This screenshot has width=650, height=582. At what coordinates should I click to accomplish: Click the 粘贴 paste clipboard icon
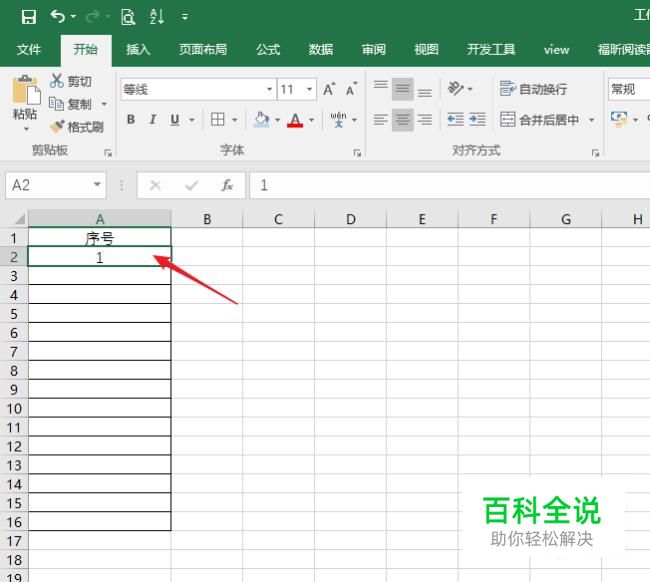pos(26,90)
